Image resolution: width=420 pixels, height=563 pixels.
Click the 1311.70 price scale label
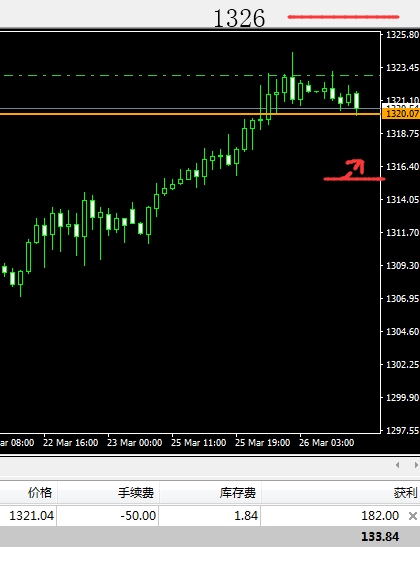point(402,233)
